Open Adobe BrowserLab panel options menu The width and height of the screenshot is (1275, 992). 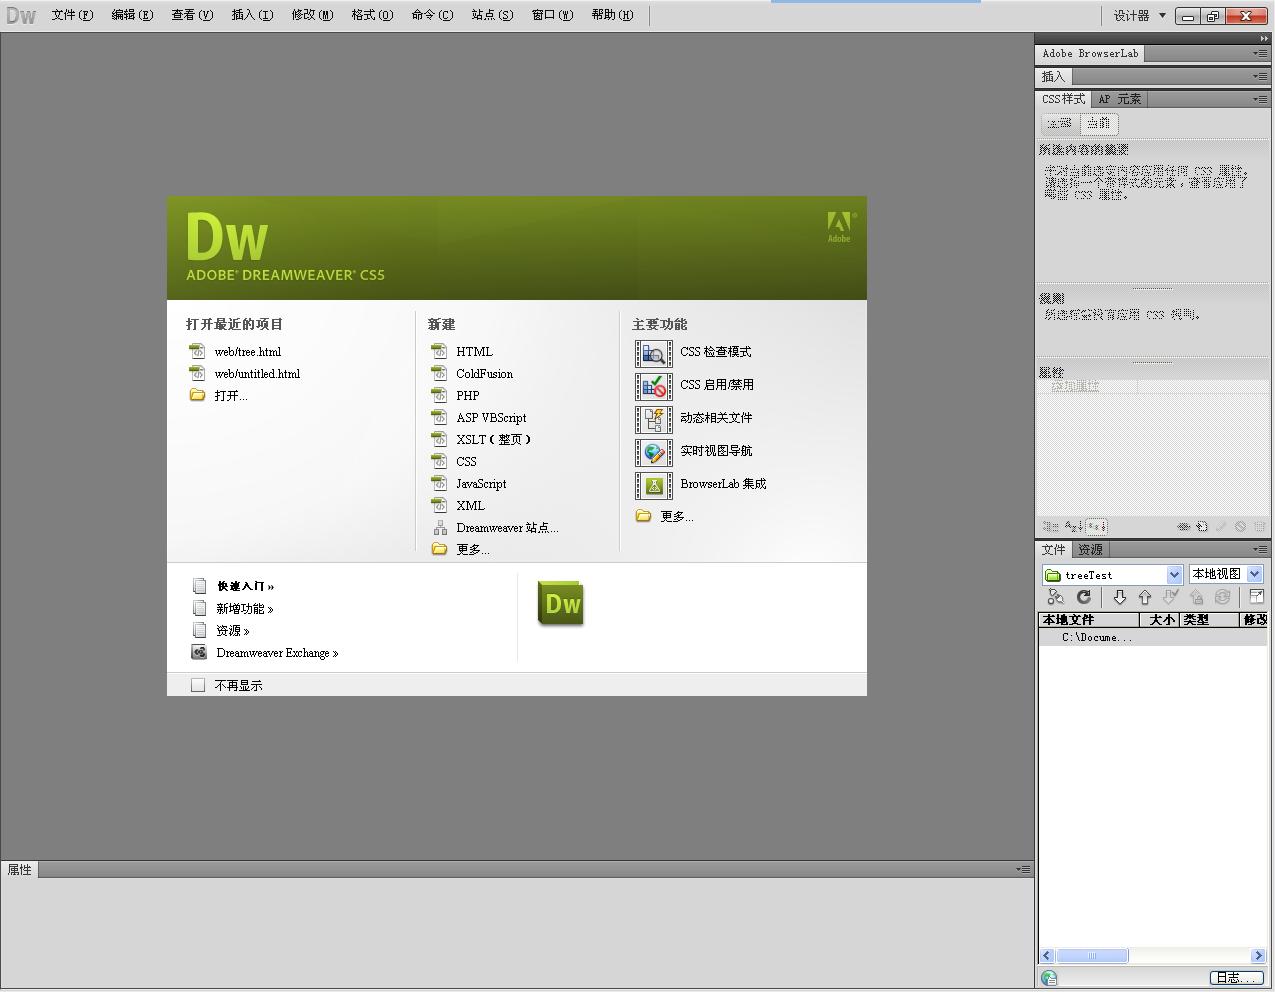click(1261, 54)
